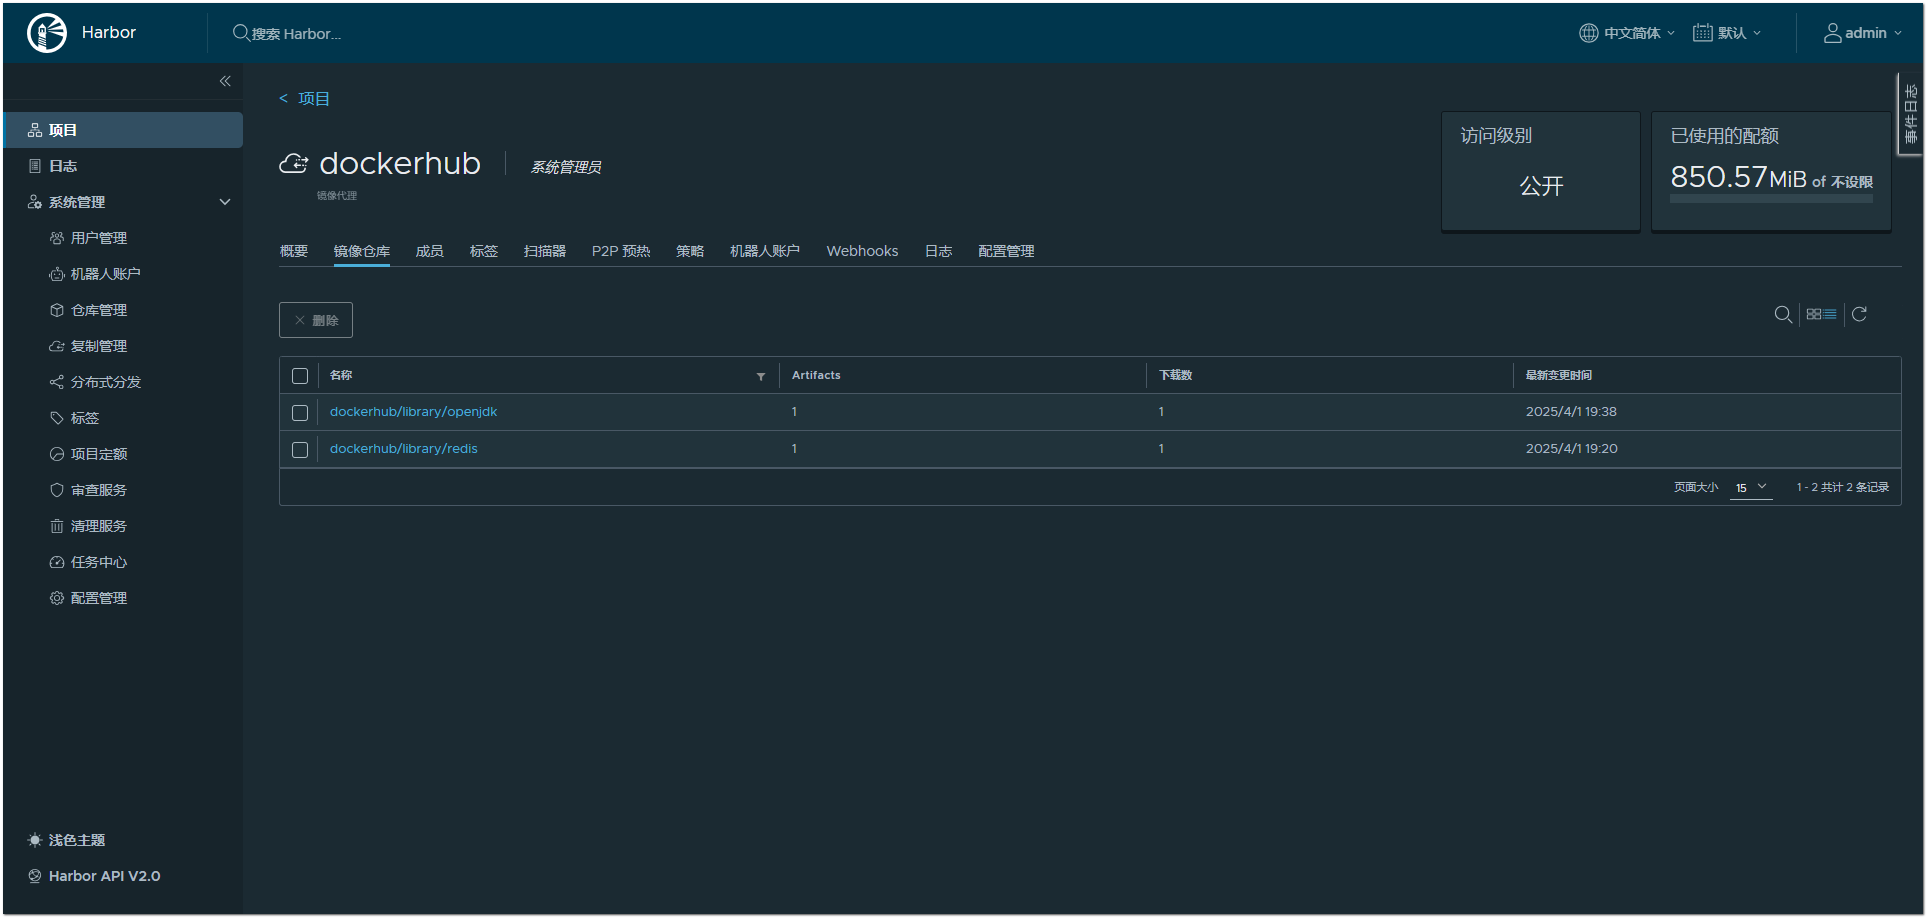This screenshot has width=1927, height=918.
Task: Open the 机器人账户 project tab
Action: pyautogui.click(x=765, y=251)
